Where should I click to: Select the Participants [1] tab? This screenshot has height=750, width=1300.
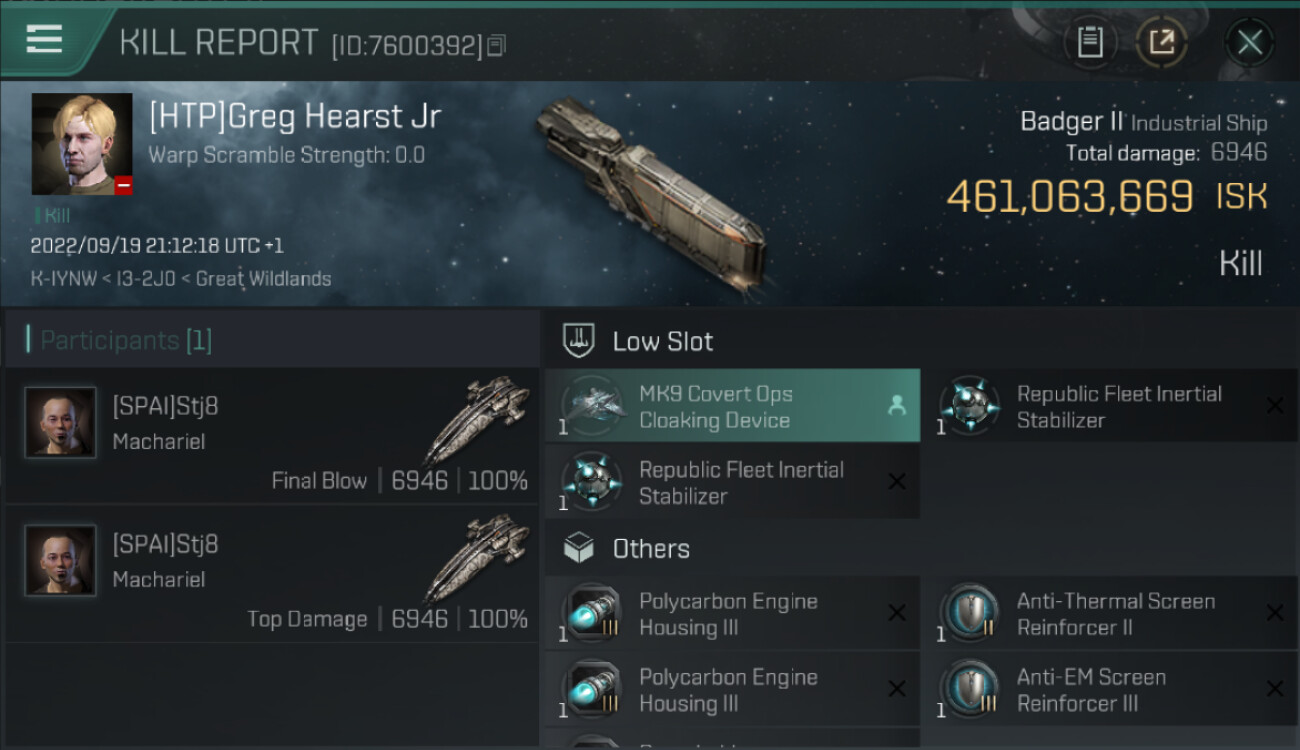click(125, 341)
